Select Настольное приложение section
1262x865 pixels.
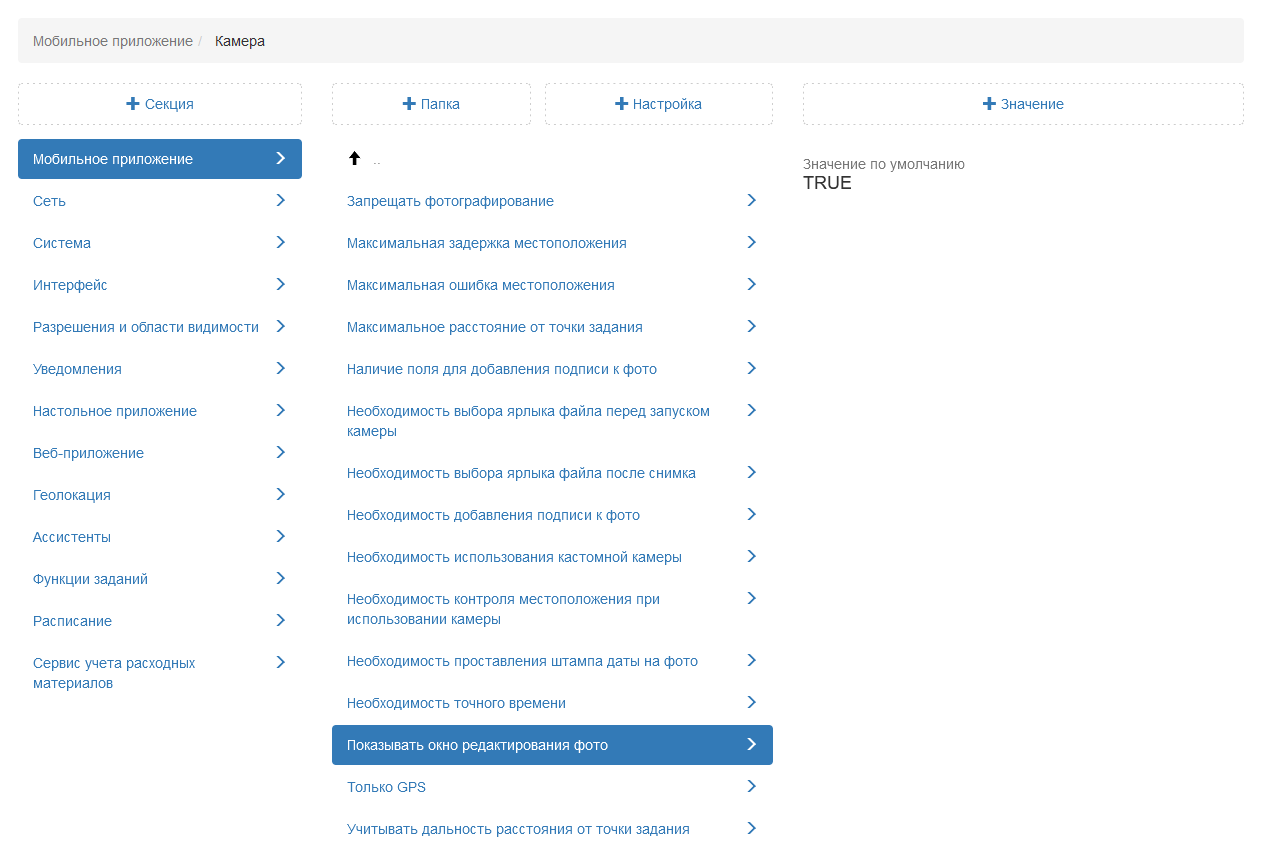point(160,411)
